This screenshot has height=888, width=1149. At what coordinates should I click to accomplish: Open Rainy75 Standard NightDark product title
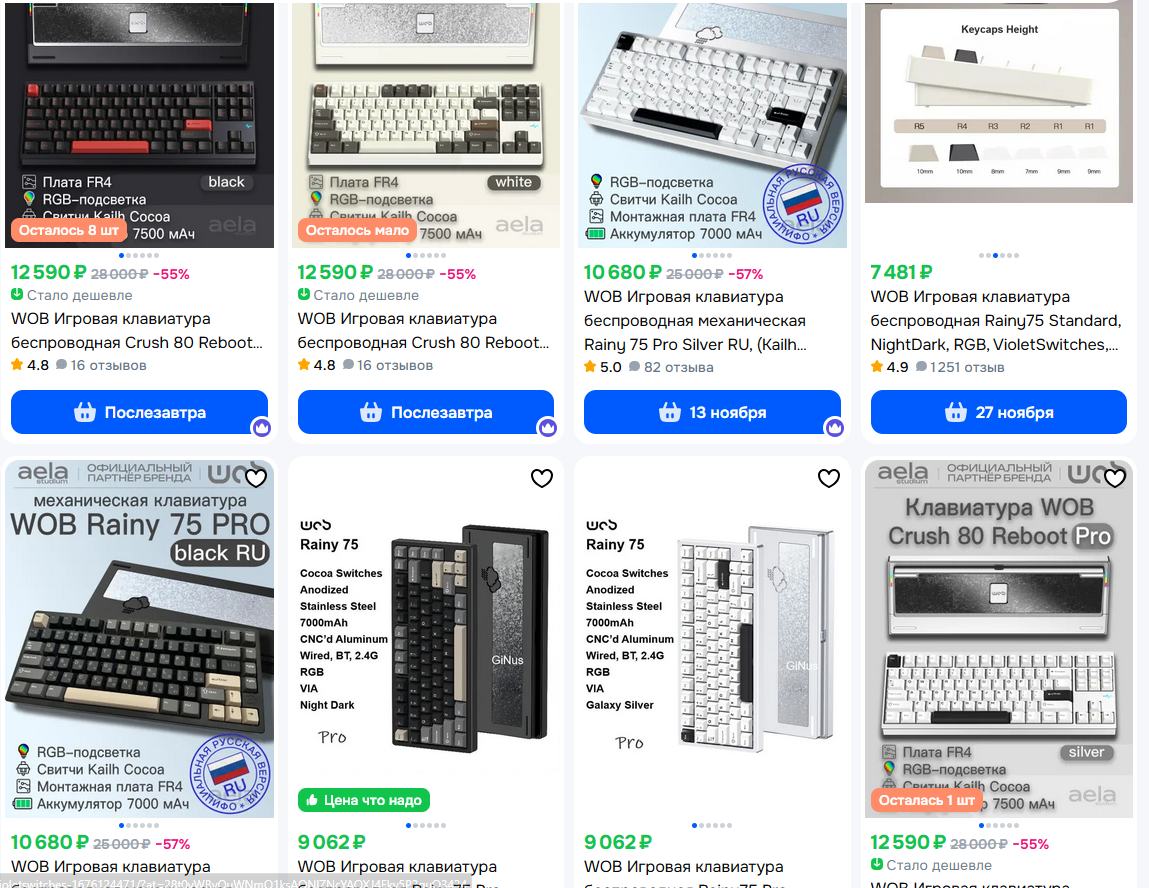996,321
